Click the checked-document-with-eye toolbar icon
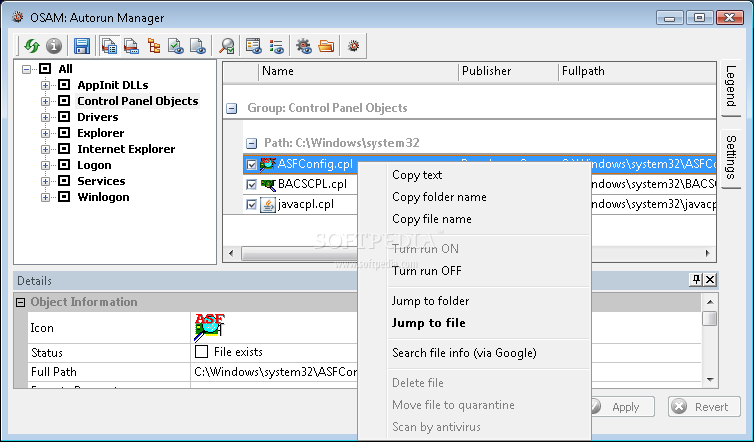Image resolution: width=754 pixels, height=442 pixels. point(176,46)
